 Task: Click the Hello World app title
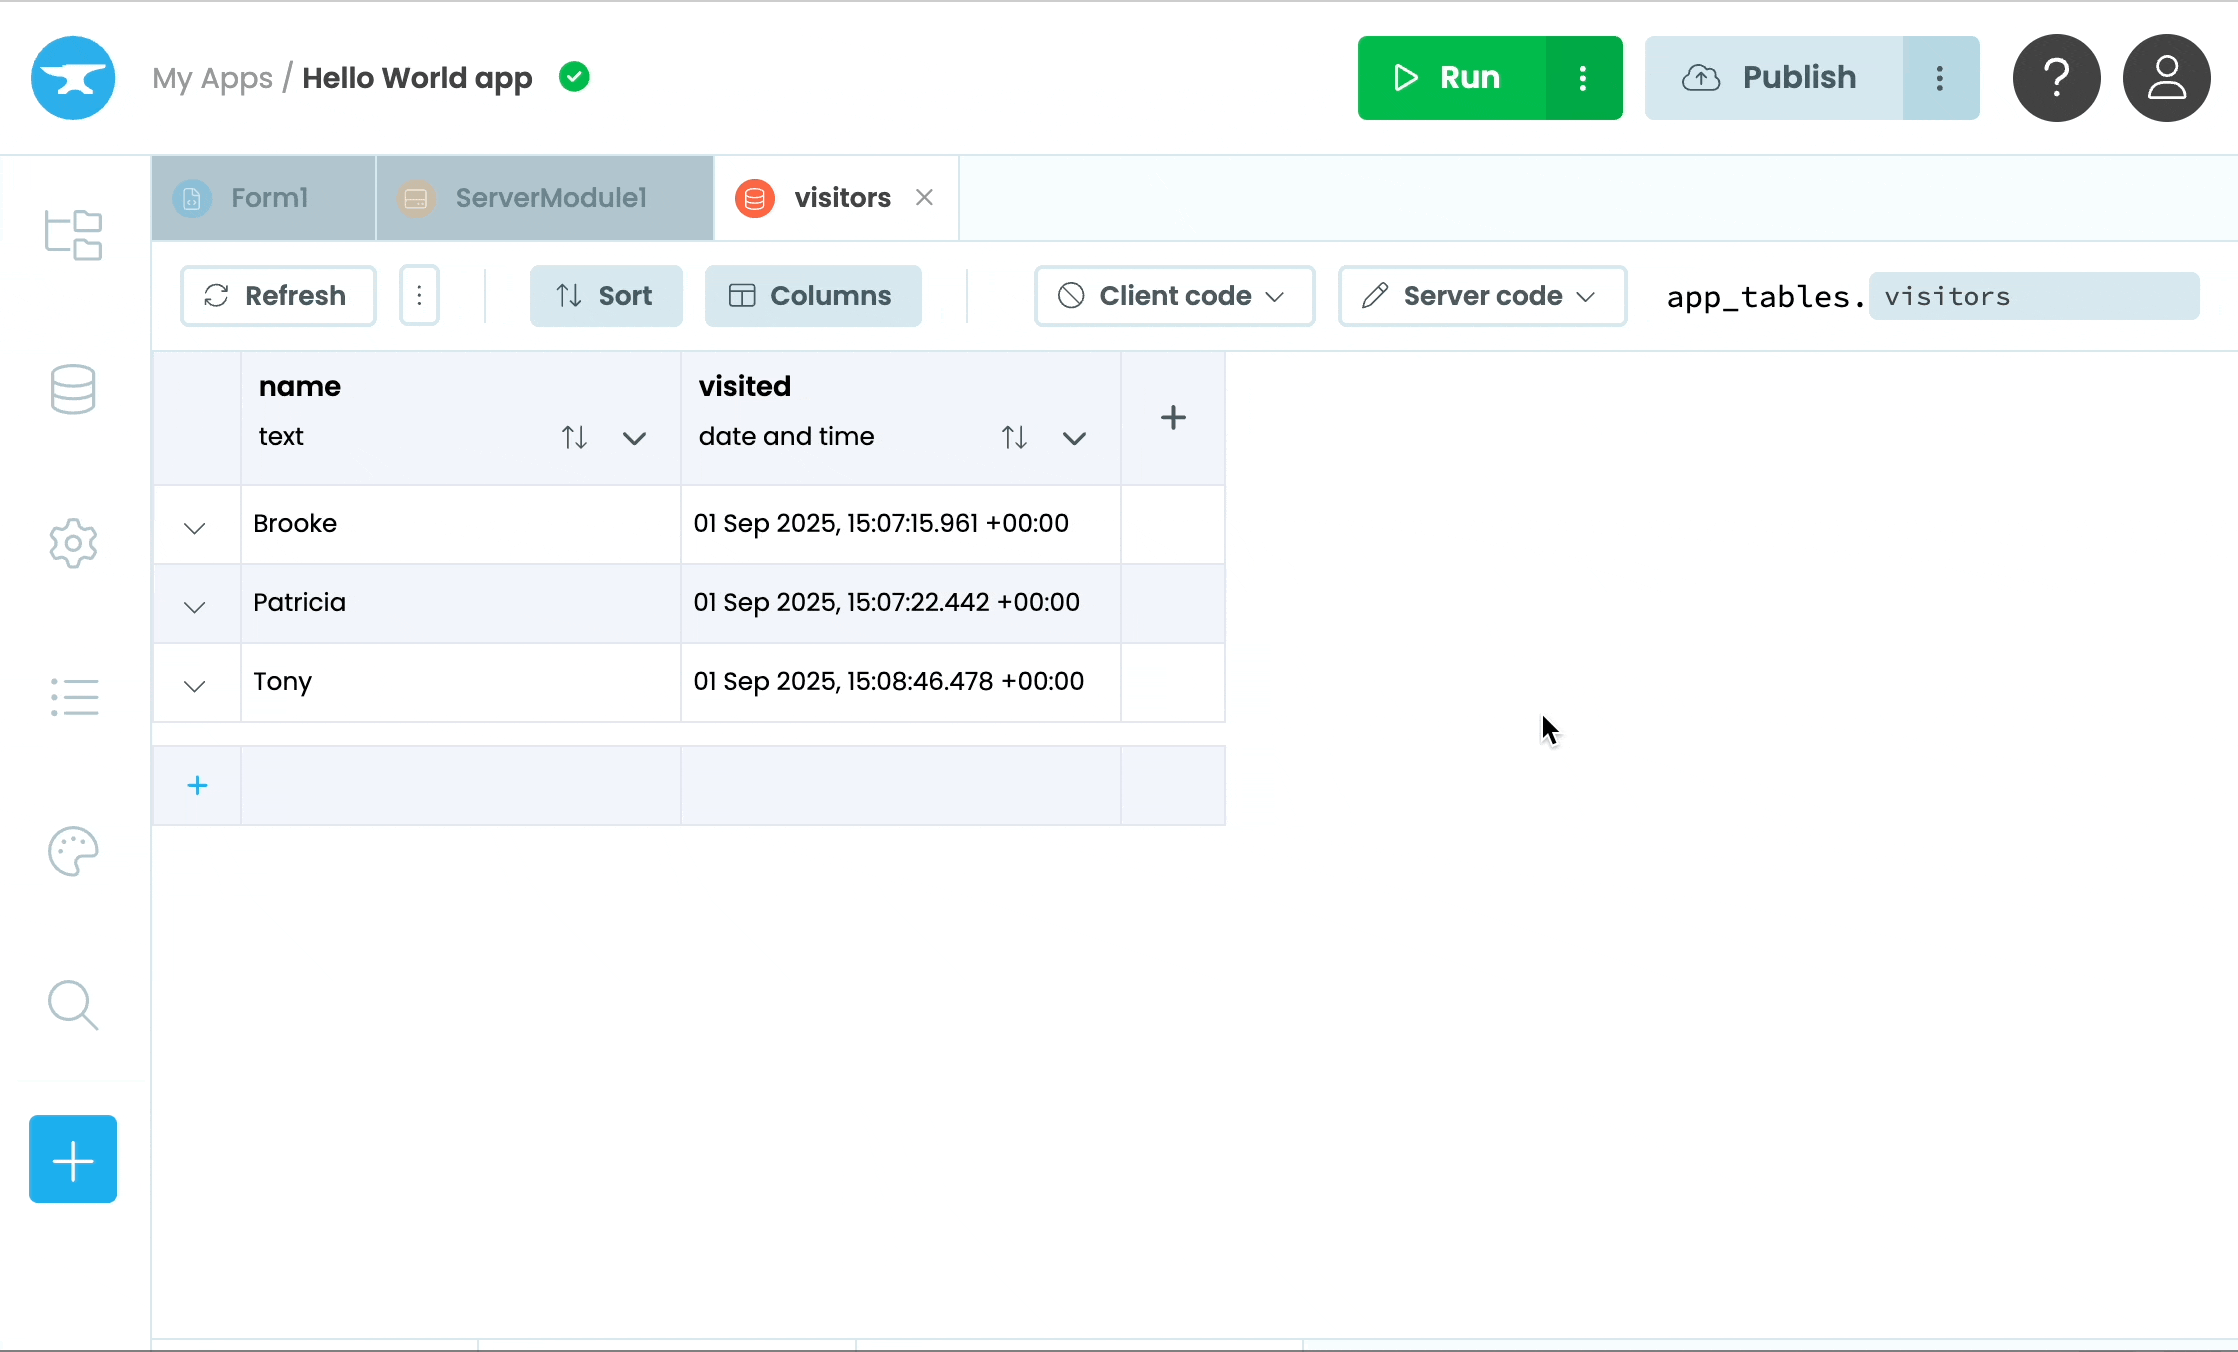[x=417, y=78]
